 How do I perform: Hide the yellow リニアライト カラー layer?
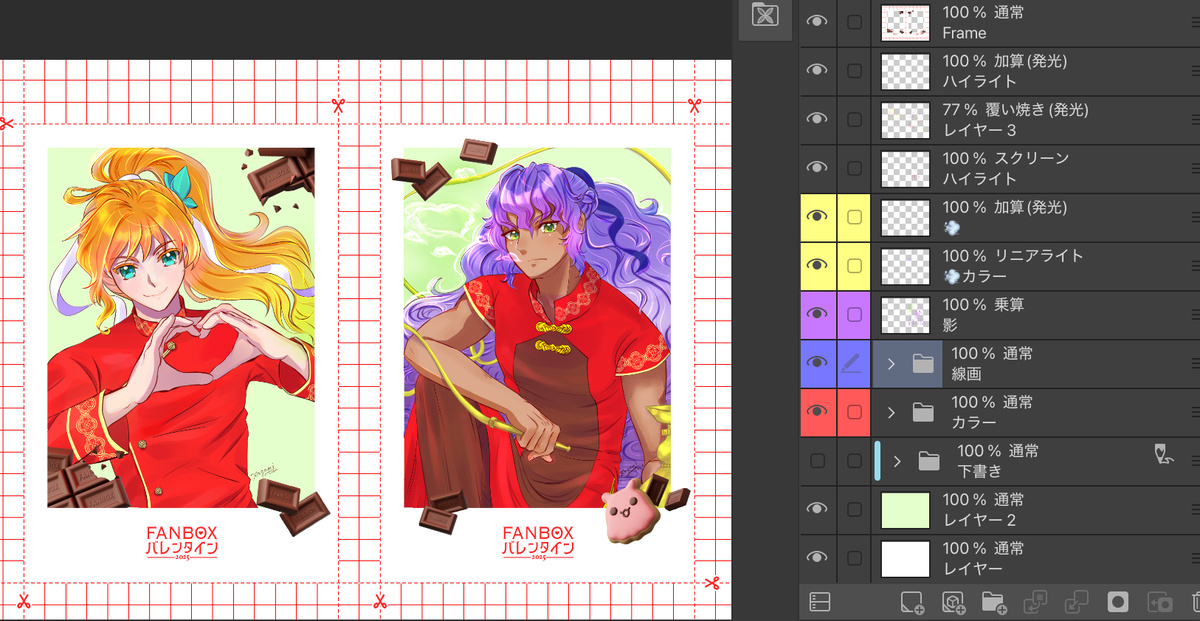click(x=817, y=265)
